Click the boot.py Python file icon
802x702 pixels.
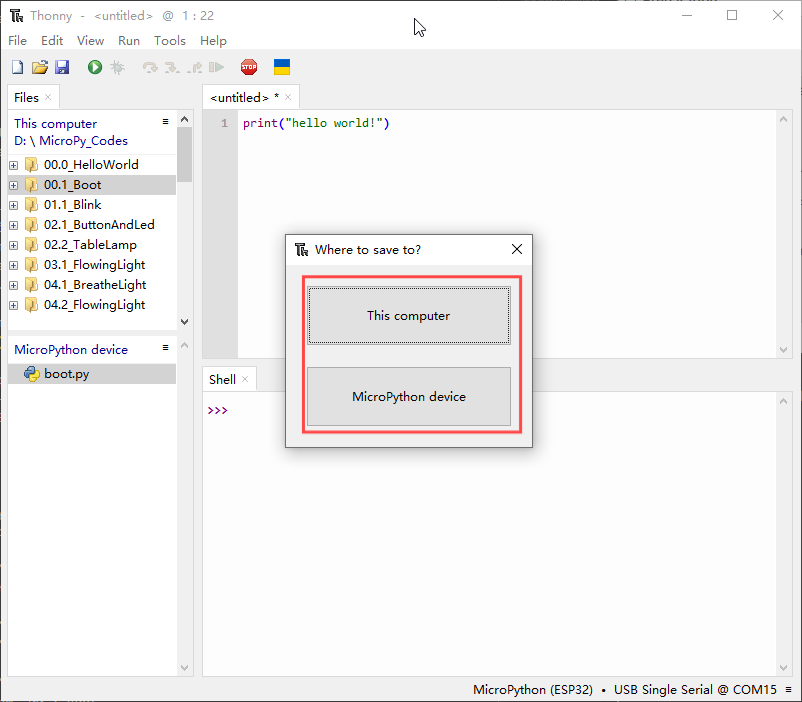[x=32, y=374]
